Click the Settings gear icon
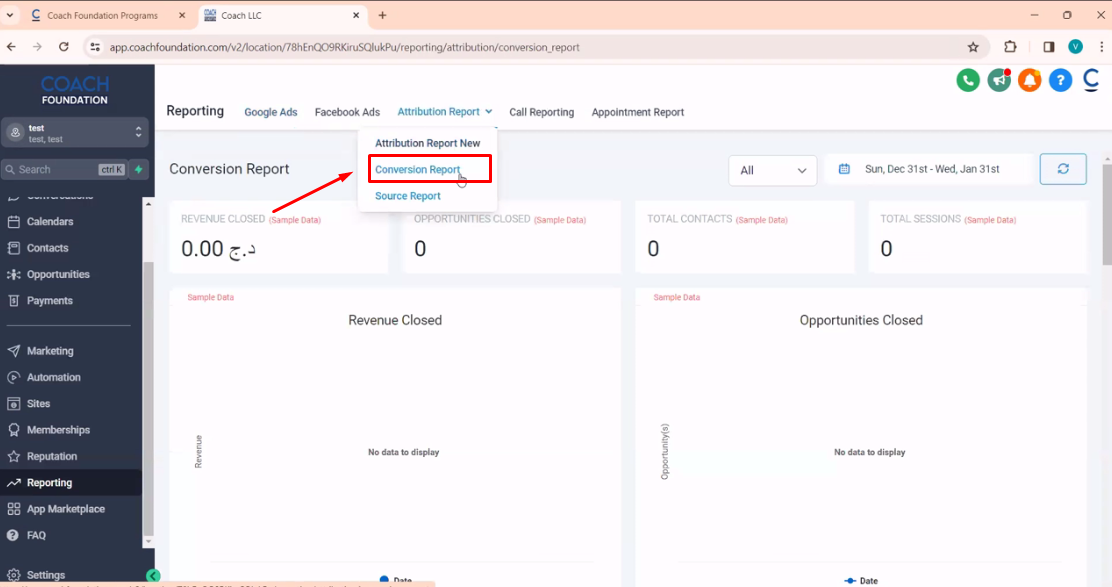Image resolution: width=1112 pixels, height=587 pixels. click(x=13, y=575)
